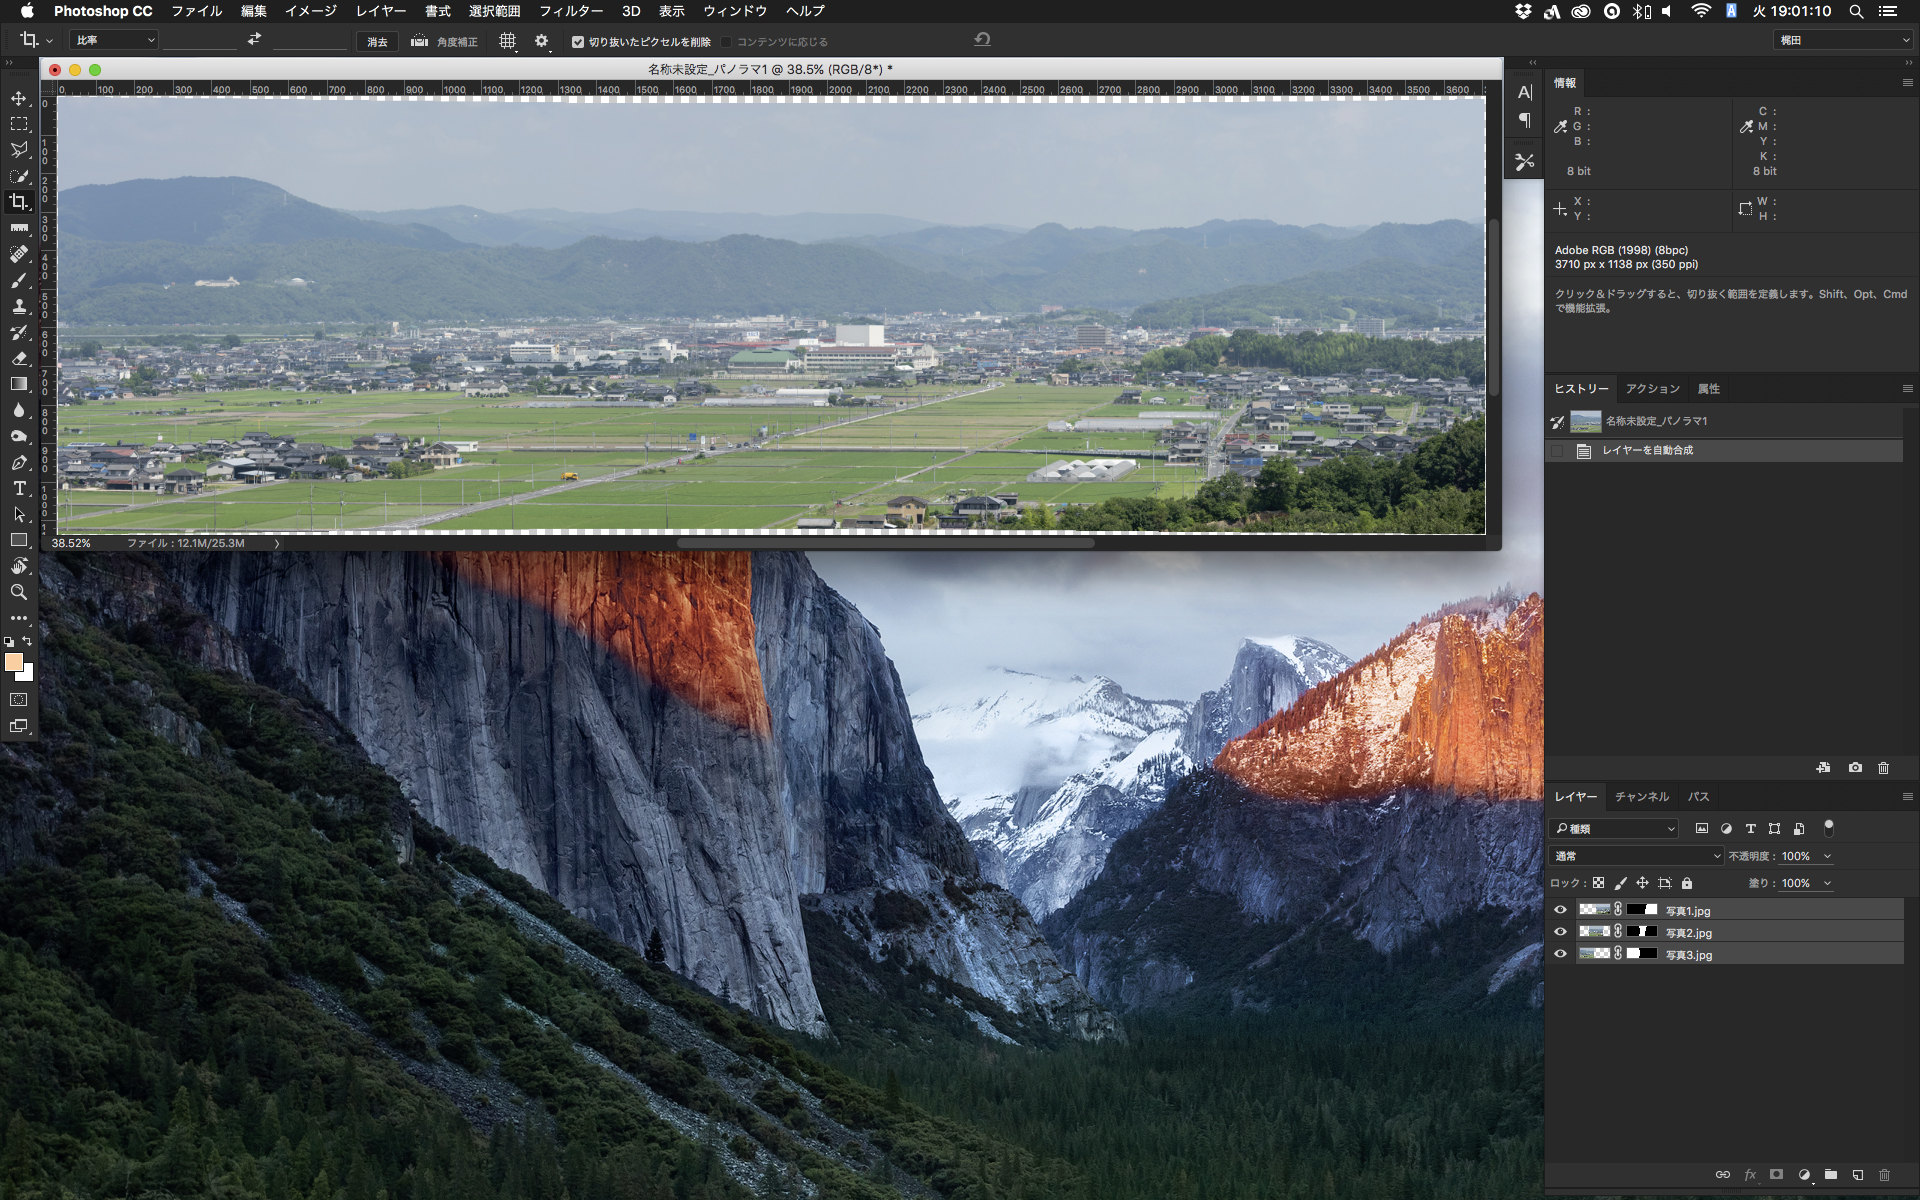Select the Quick Selection tool

pyautogui.click(x=19, y=176)
